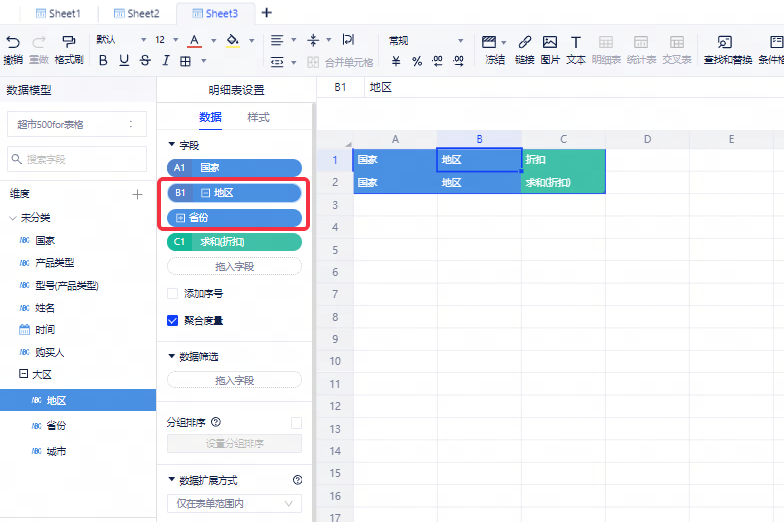Insert a hyperlink with 链接 icon
This screenshot has height=522, width=784.
523,42
